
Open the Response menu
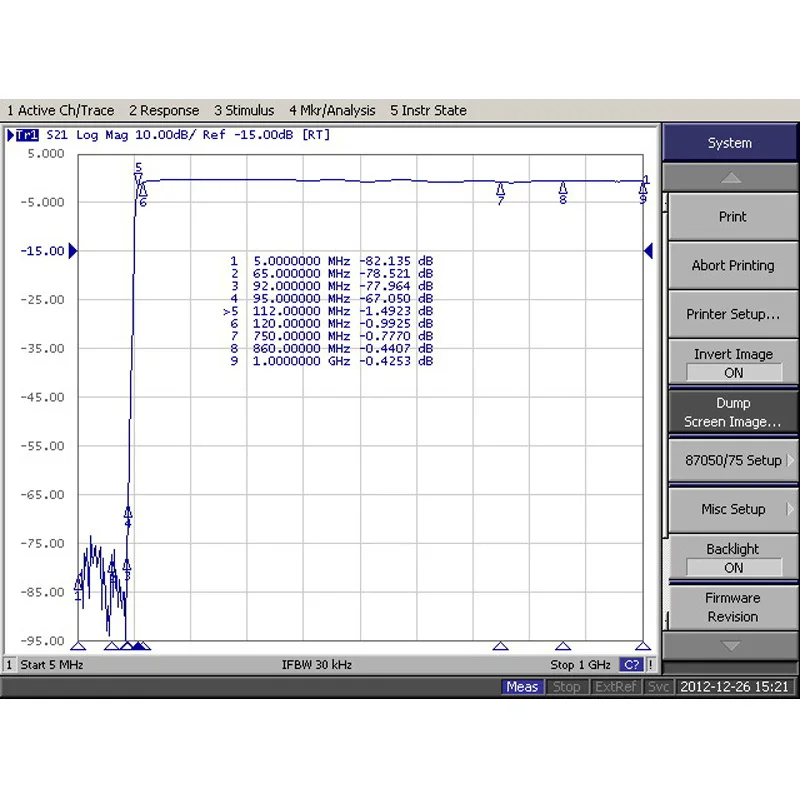coord(164,110)
